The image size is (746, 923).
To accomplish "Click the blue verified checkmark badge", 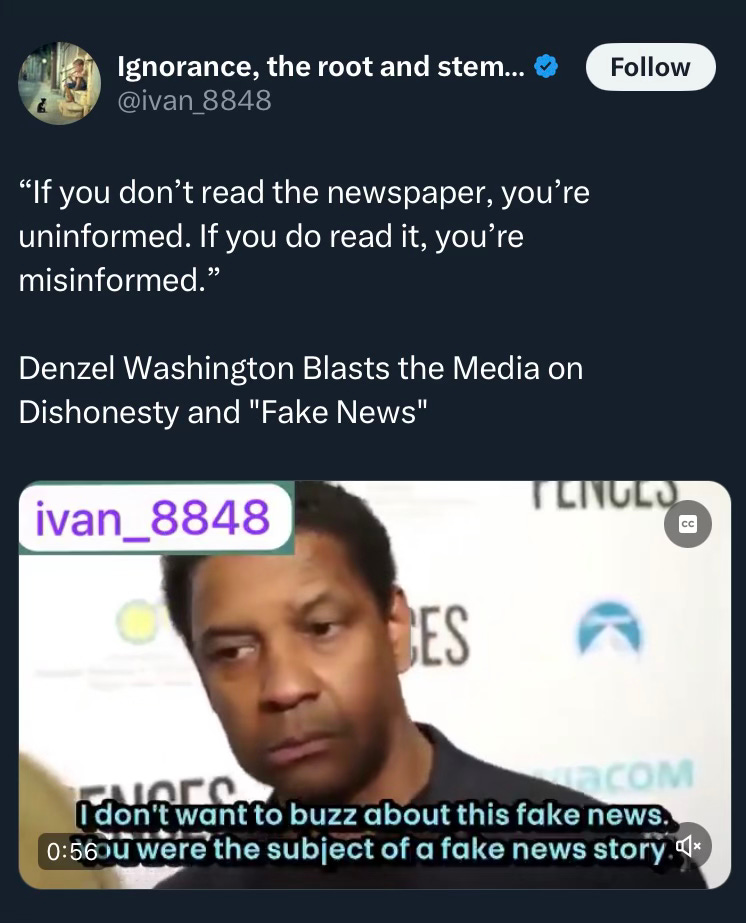I will (x=546, y=67).
